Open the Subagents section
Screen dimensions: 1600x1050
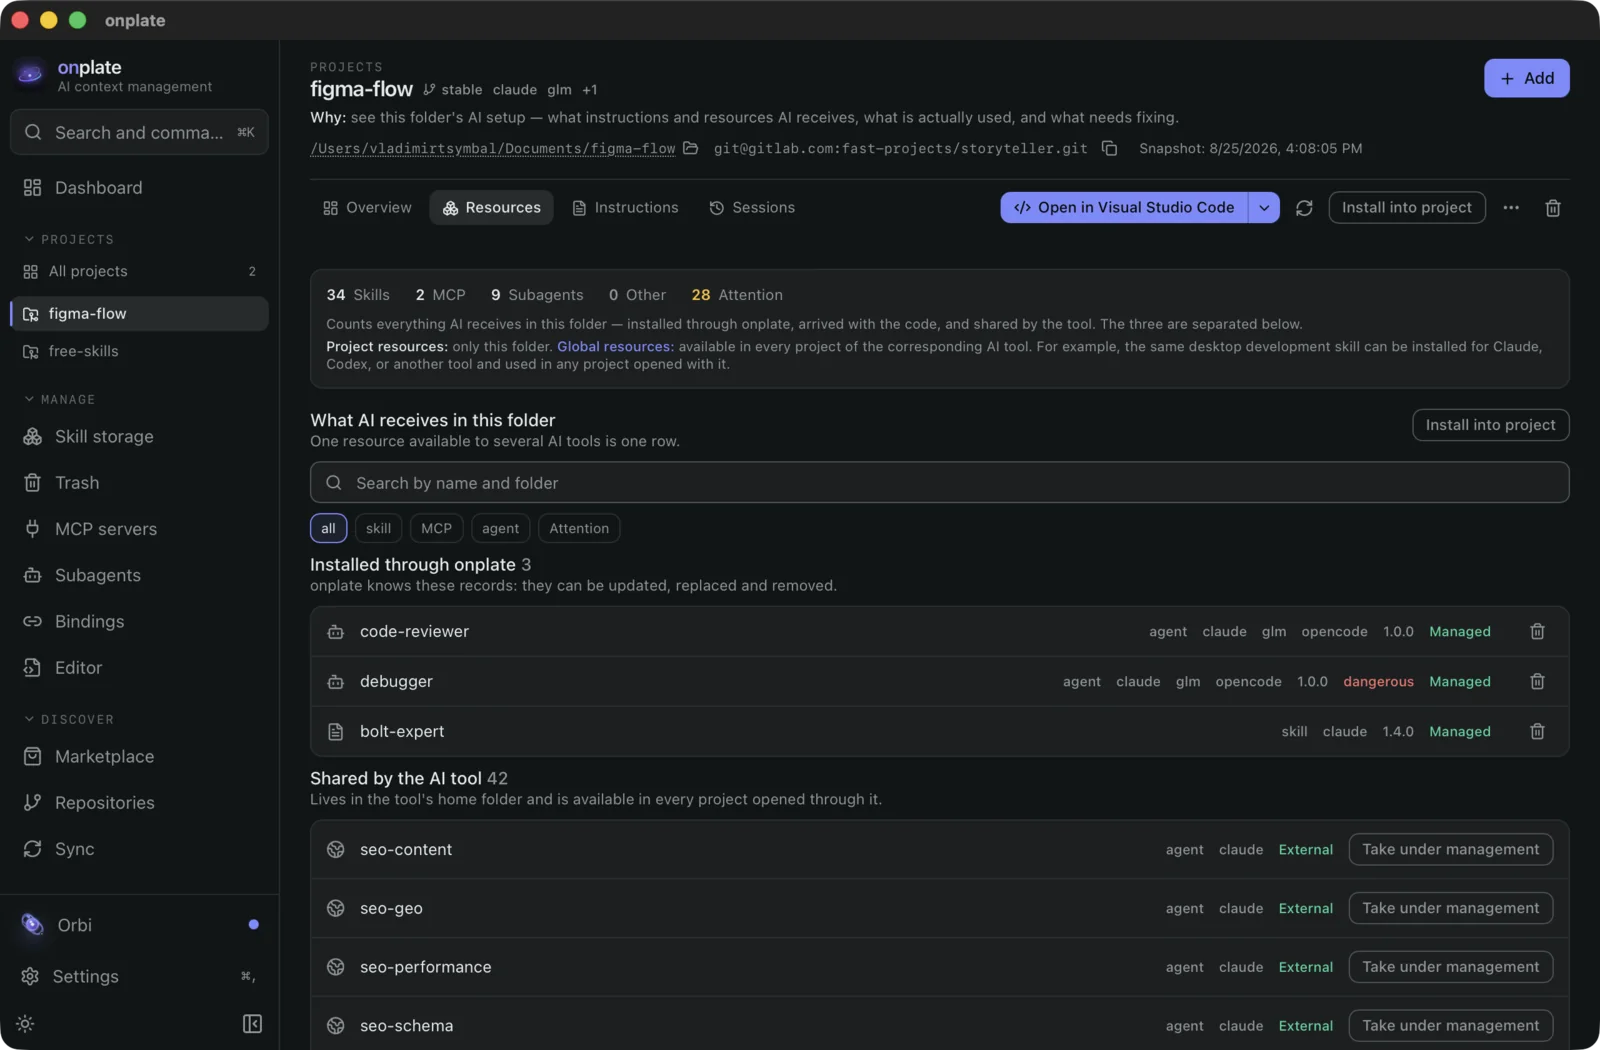139,575
